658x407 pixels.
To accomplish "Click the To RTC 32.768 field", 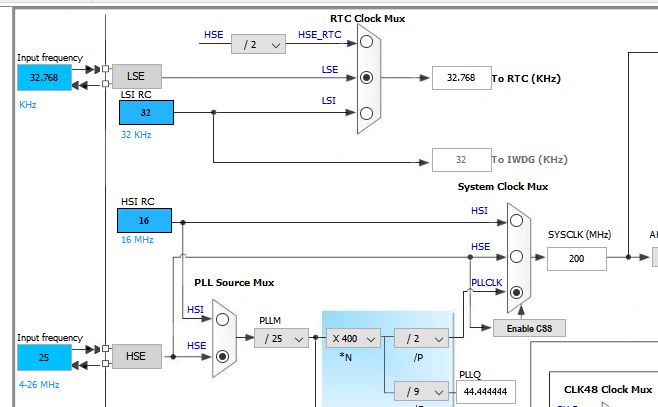I will [462, 78].
